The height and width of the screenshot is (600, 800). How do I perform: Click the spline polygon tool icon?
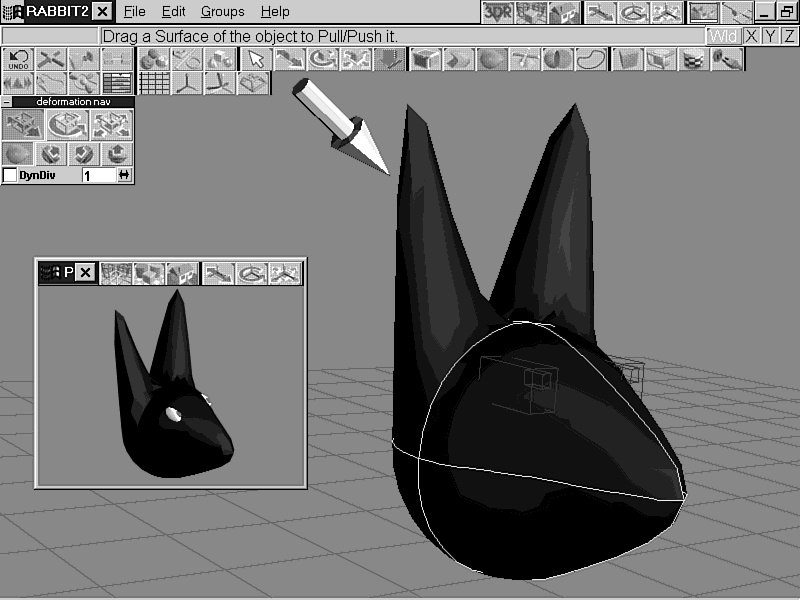coord(592,59)
